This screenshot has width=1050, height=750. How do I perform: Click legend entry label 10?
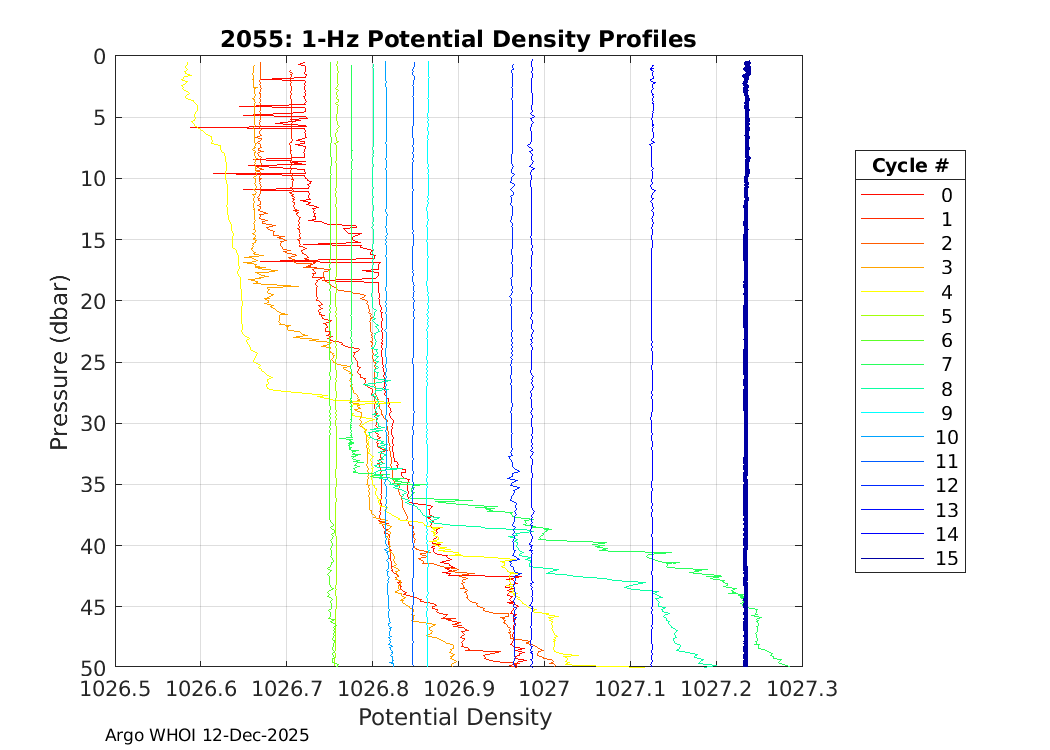(x=946, y=437)
